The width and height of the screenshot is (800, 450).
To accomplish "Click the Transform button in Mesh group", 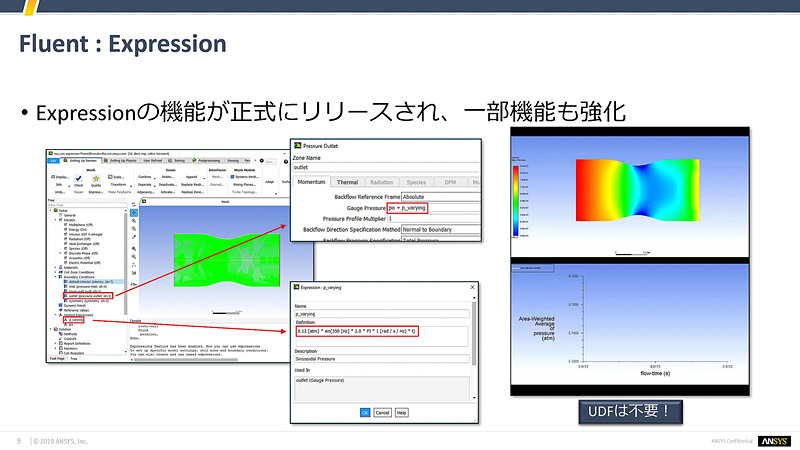I will tap(118, 185).
